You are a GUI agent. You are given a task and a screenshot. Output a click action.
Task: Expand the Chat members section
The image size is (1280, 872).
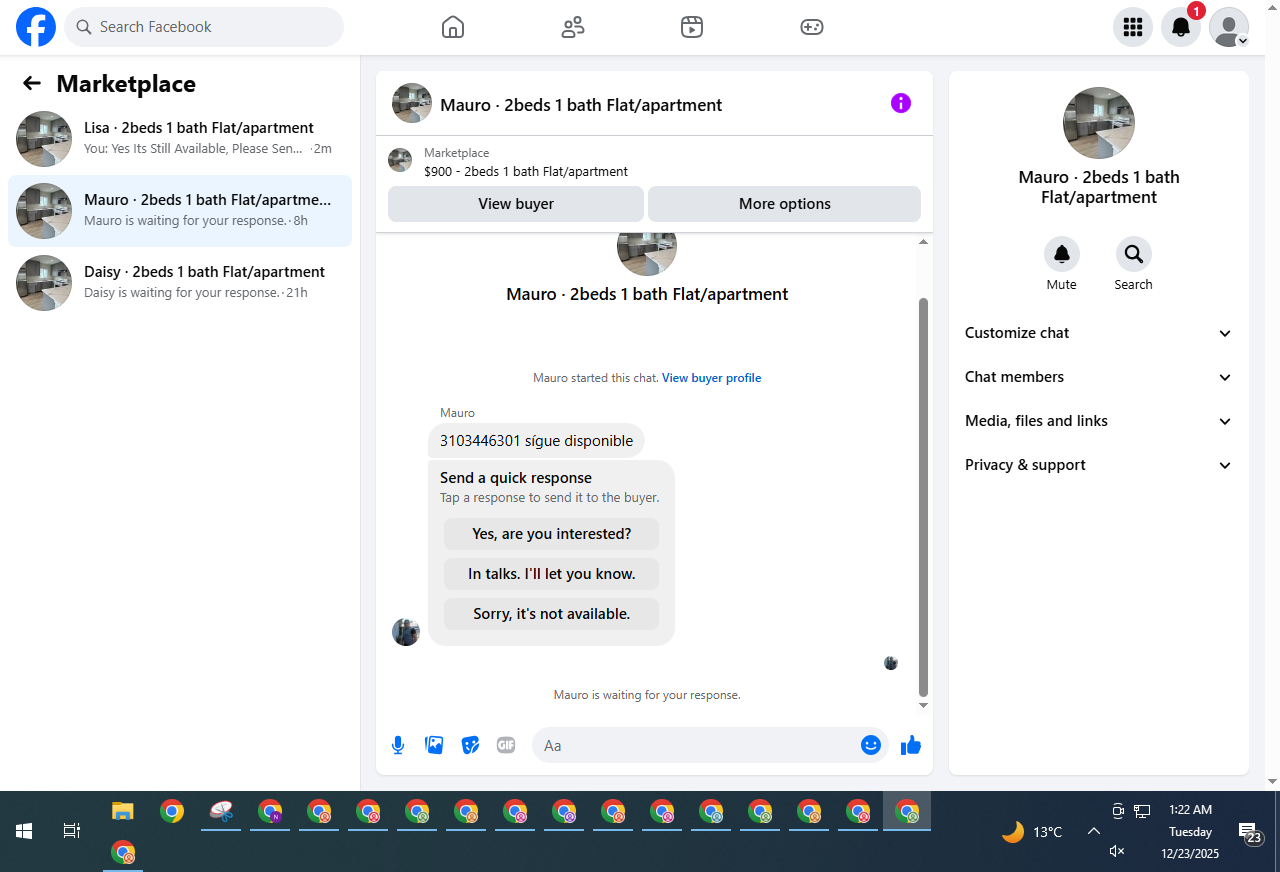pos(1099,377)
